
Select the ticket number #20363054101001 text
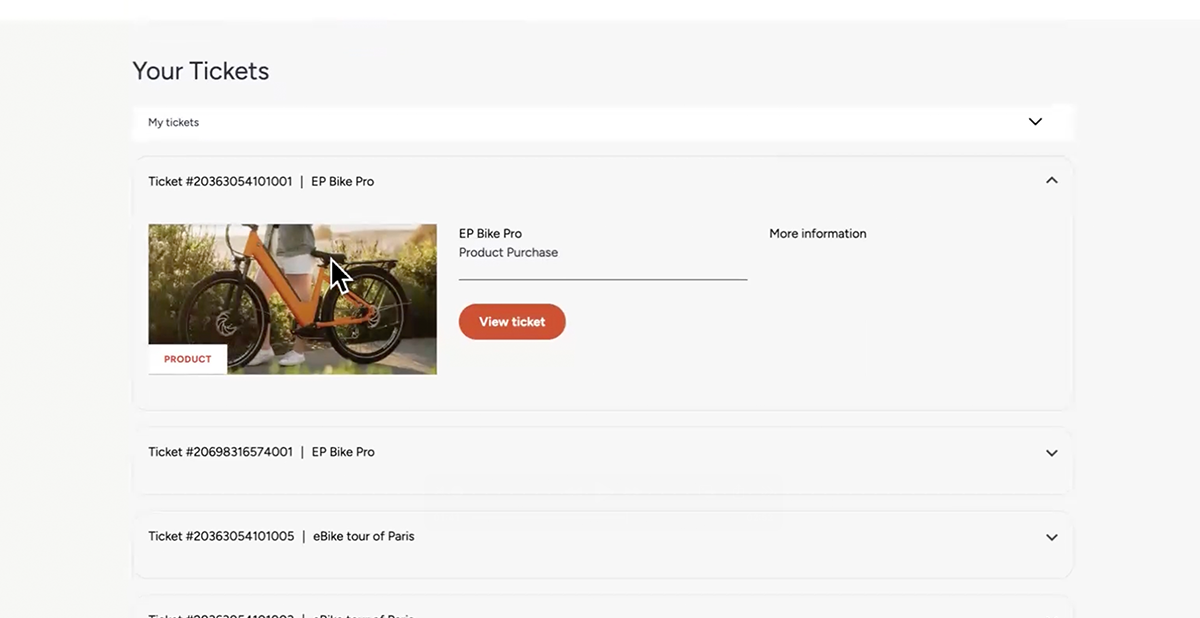(x=220, y=182)
